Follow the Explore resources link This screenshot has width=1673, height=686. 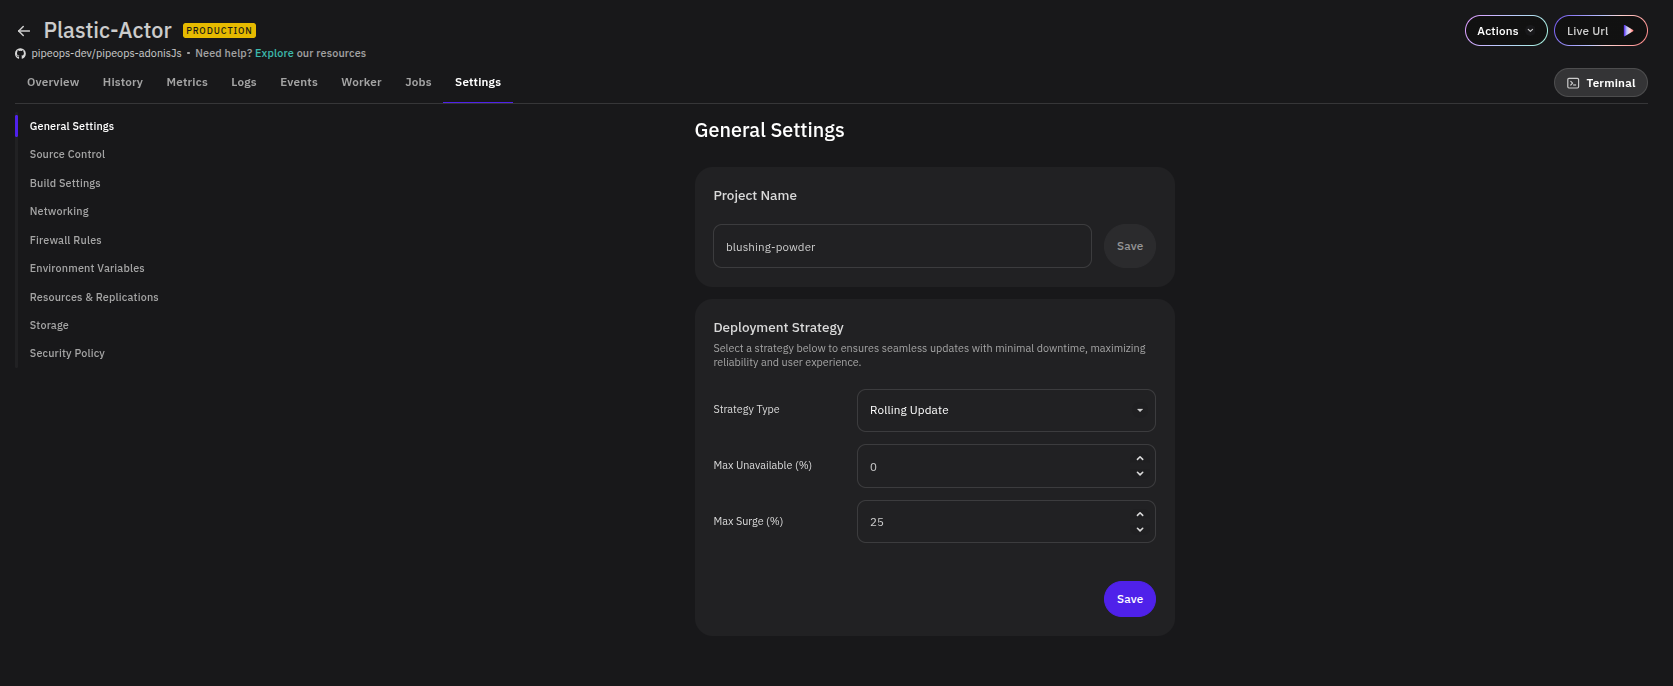(x=274, y=53)
